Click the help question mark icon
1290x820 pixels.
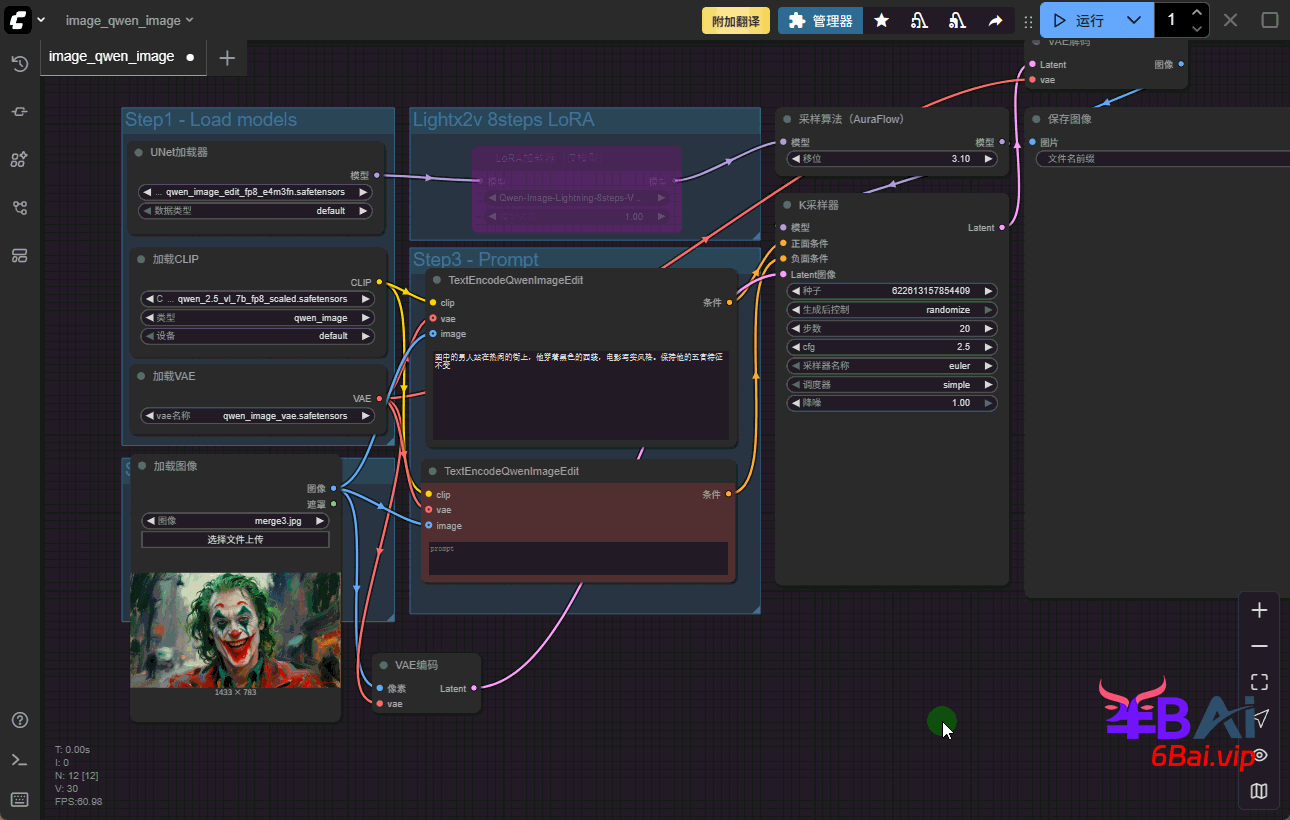click(19, 720)
